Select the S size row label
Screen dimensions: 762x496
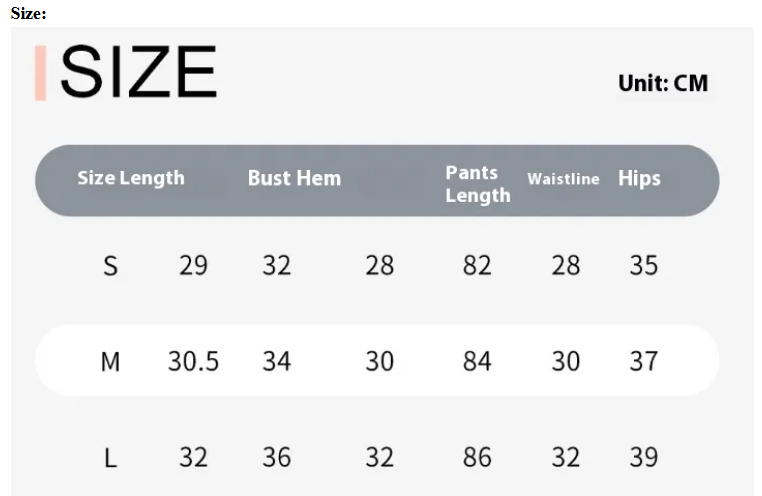111,266
